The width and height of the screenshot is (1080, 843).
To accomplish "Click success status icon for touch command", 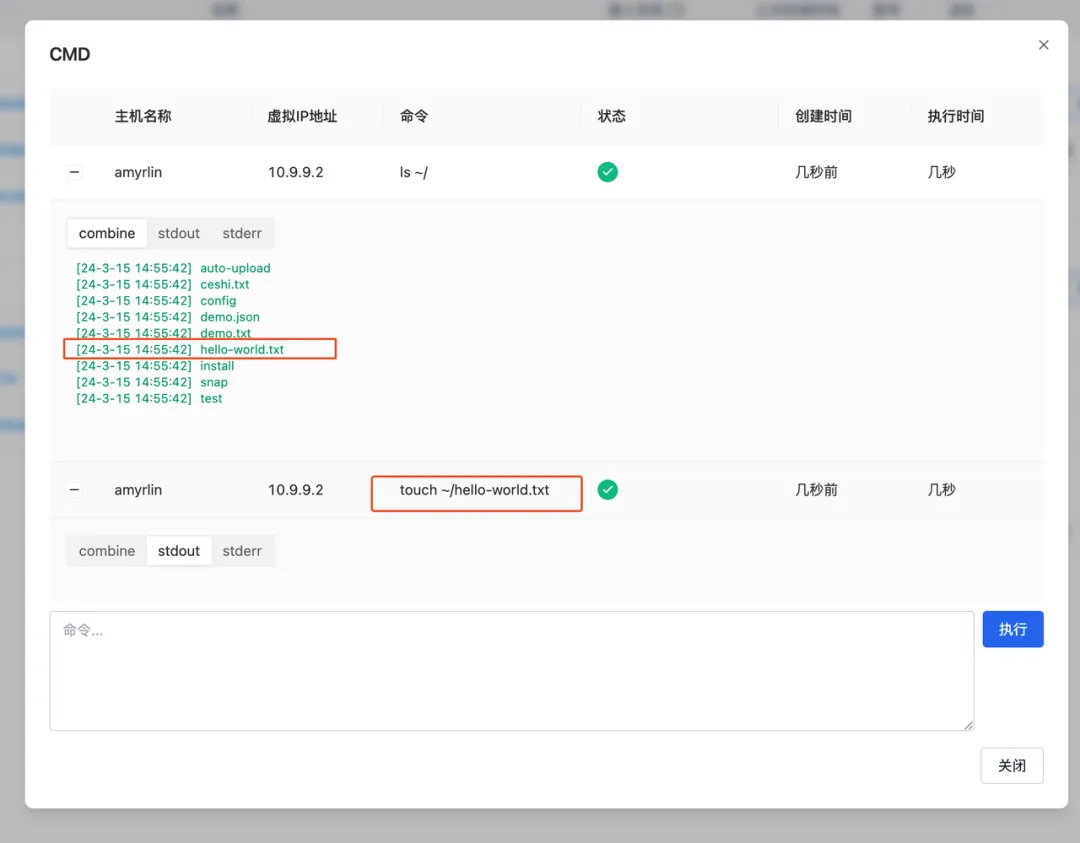I will (608, 490).
